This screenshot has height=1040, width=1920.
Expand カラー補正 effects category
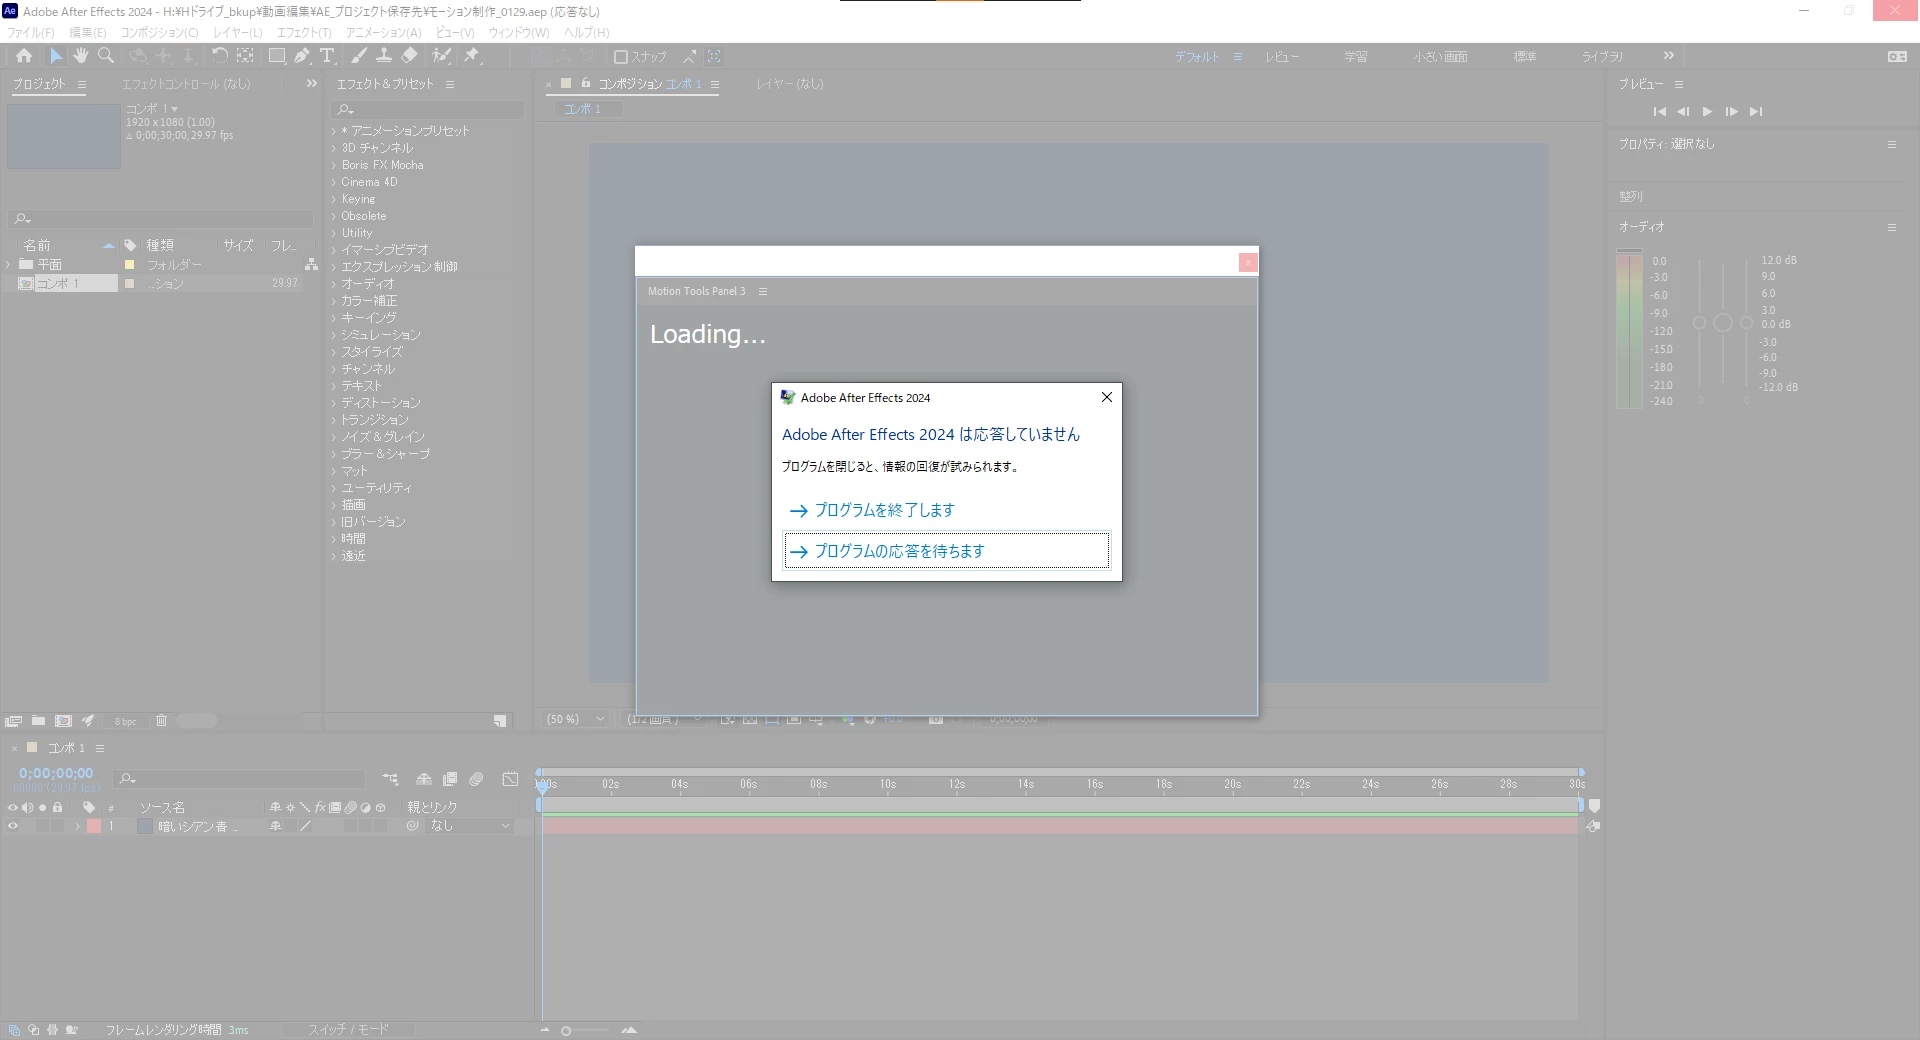coord(334,301)
